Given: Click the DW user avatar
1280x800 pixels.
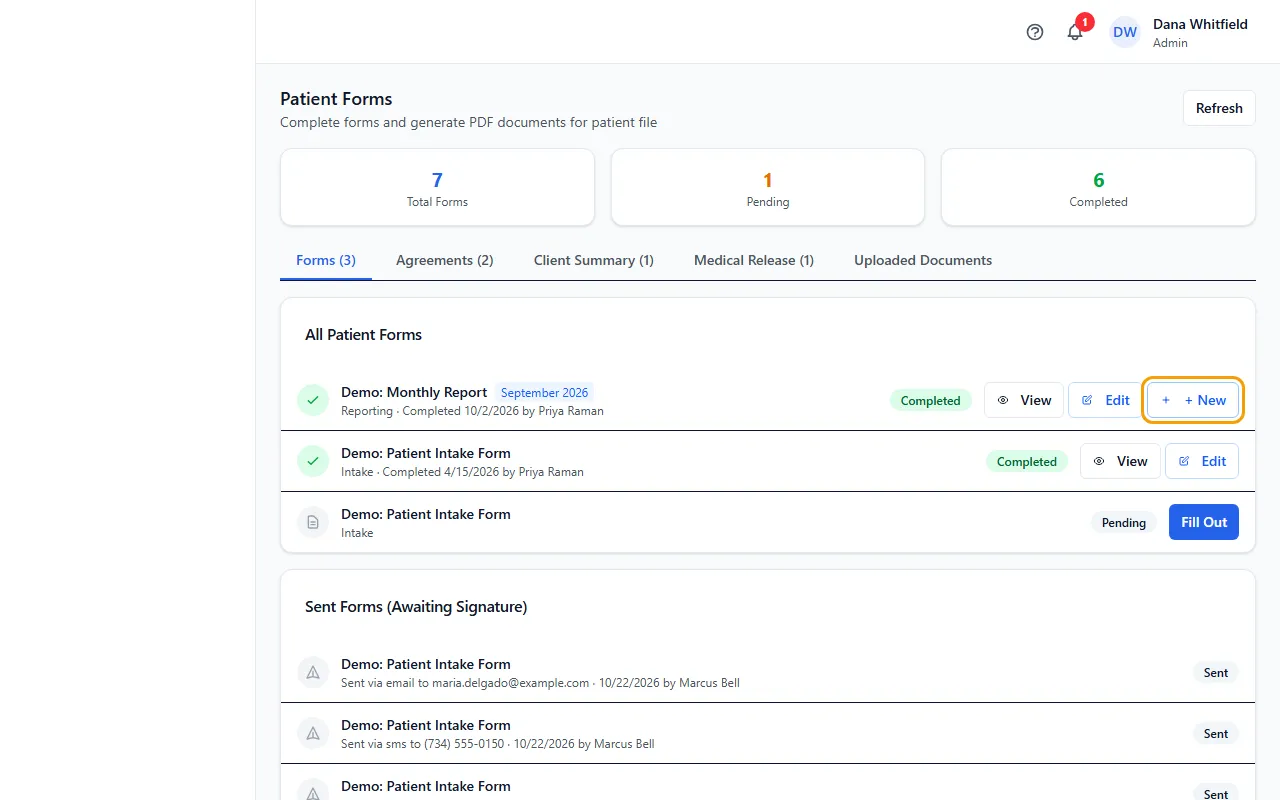Looking at the screenshot, I should coord(1125,32).
